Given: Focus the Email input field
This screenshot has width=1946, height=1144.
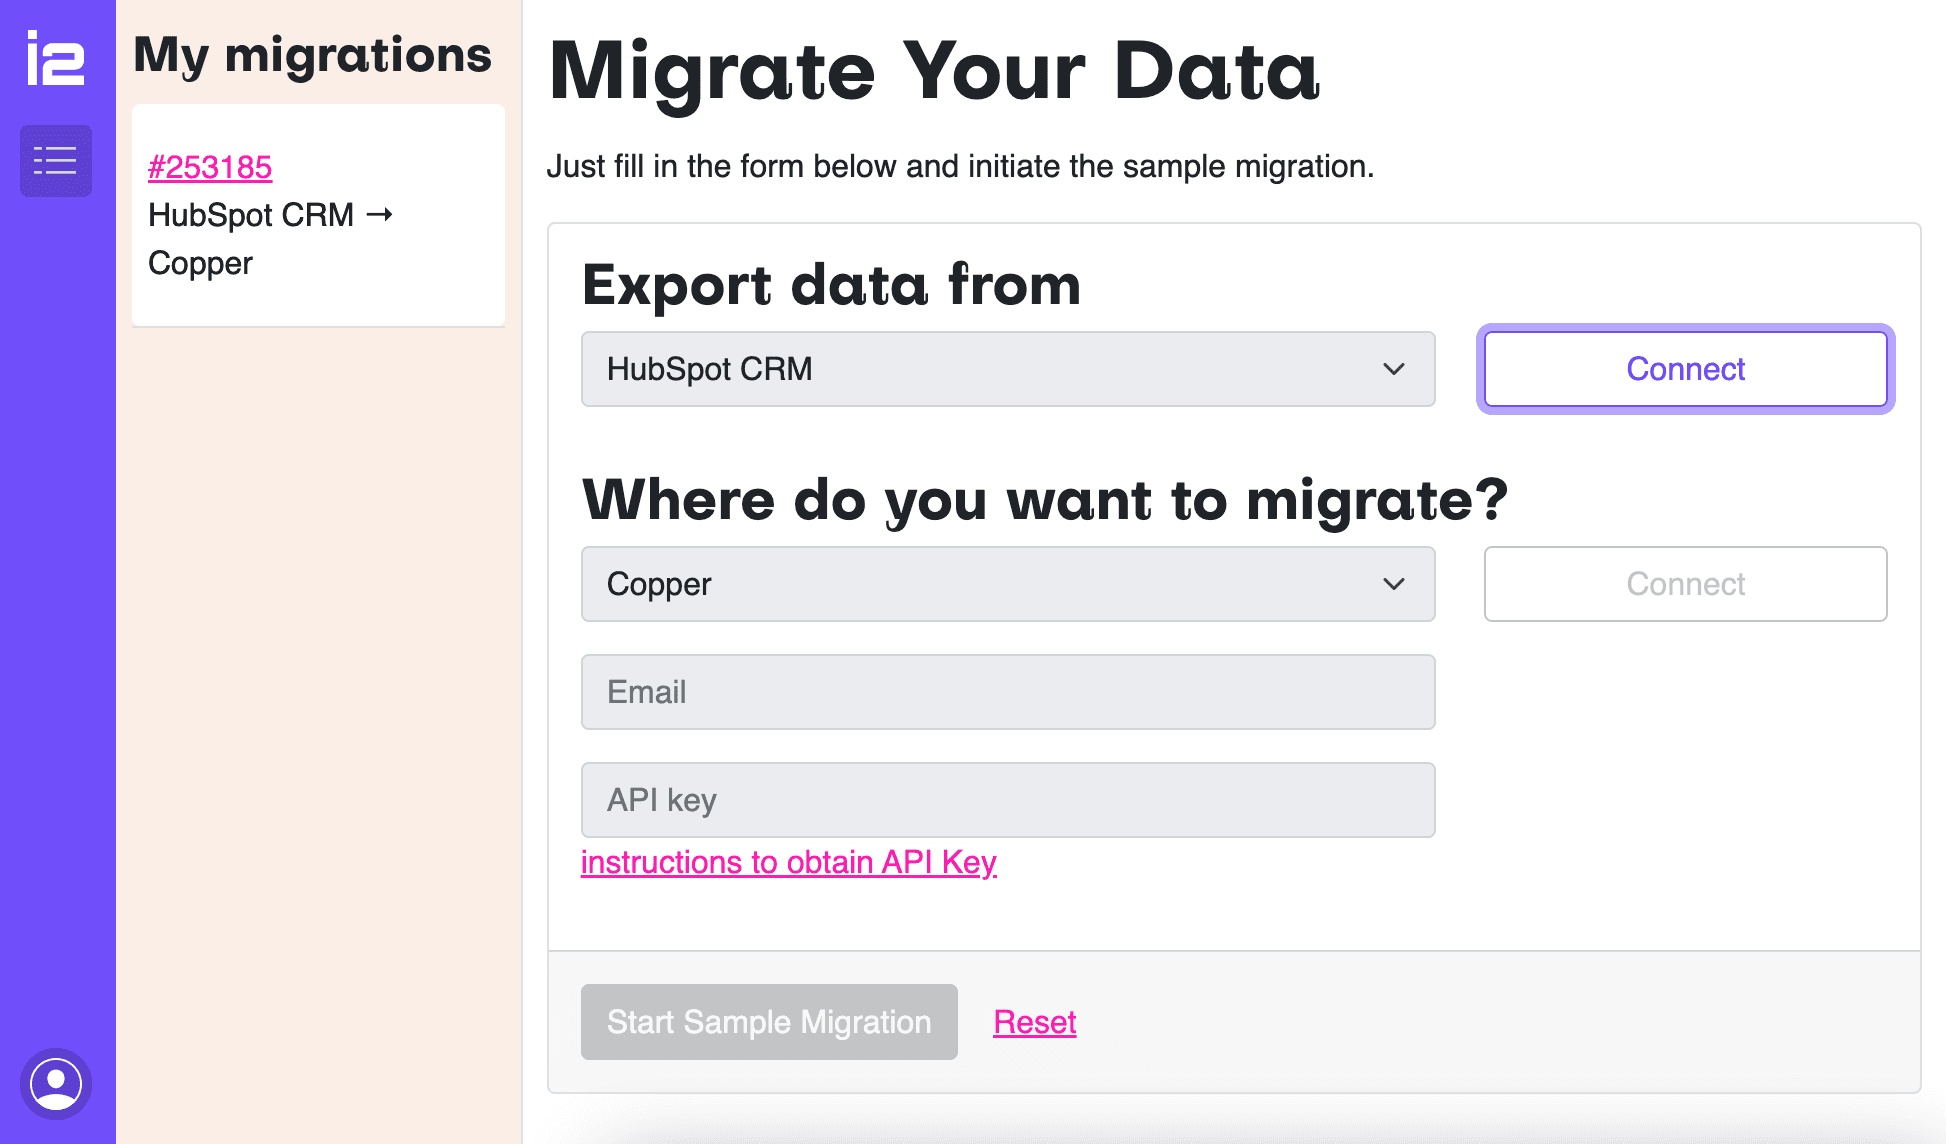Looking at the screenshot, I should tap(1007, 692).
